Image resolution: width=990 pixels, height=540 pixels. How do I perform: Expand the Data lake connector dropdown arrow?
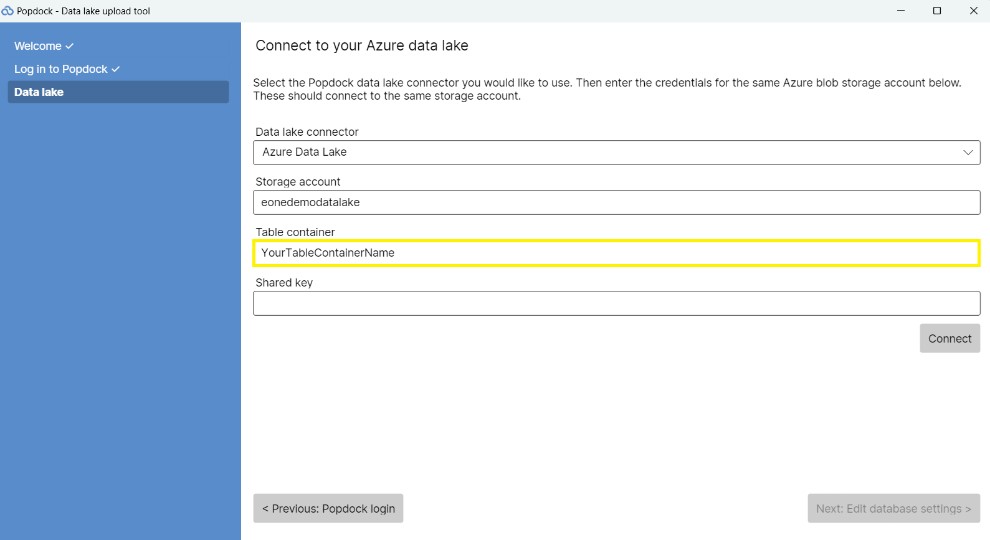pyautogui.click(x=967, y=152)
